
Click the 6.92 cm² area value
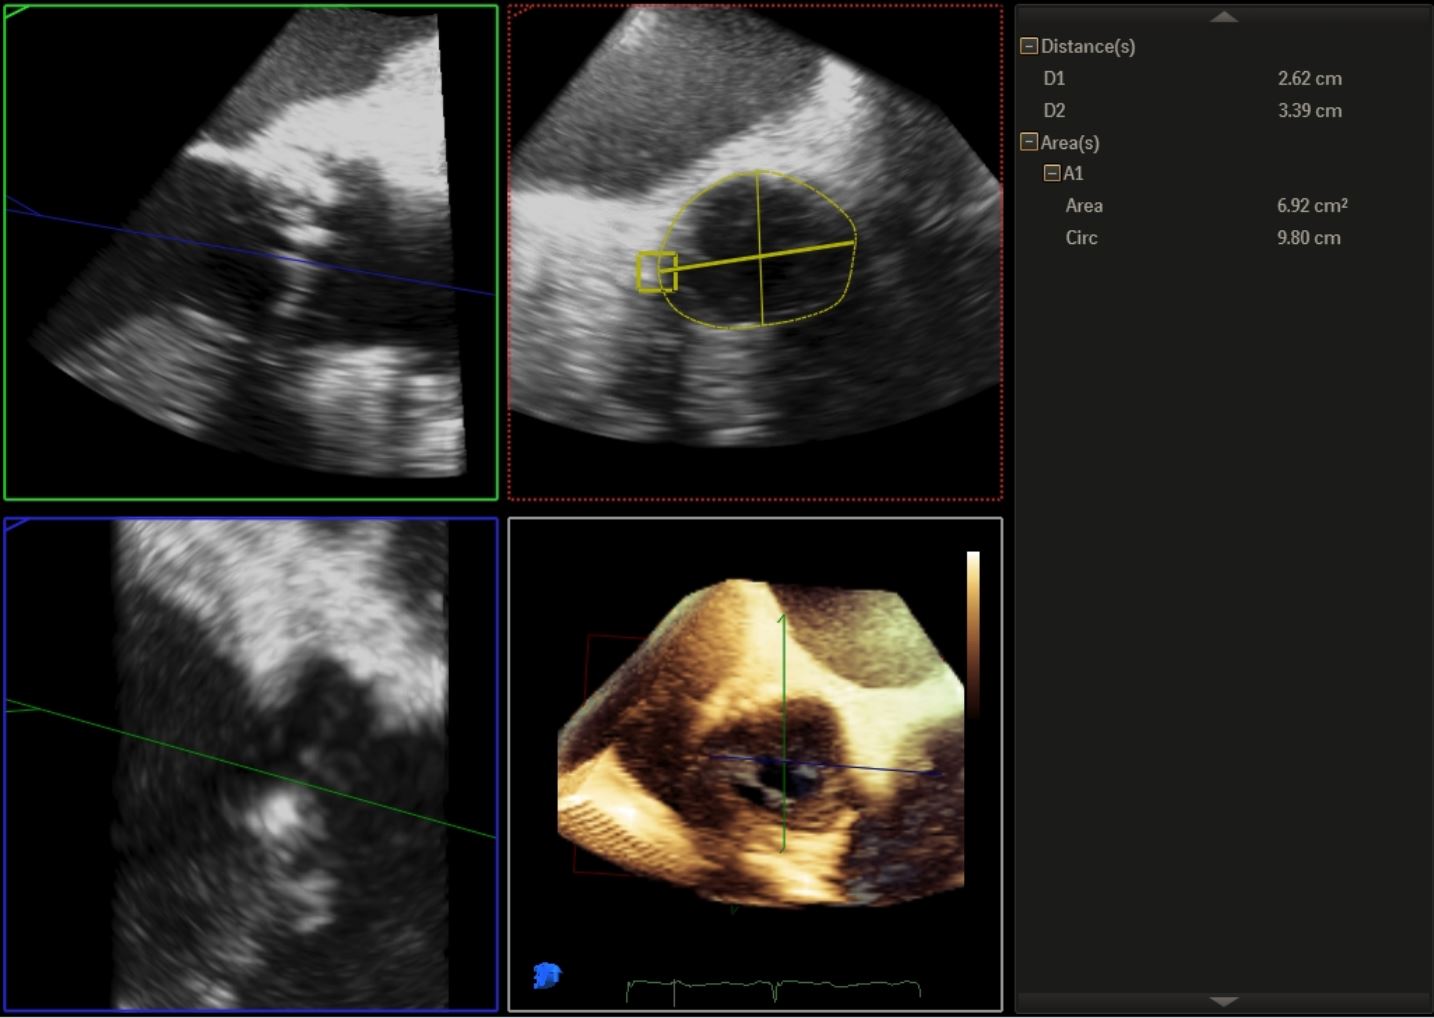point(1311,205)
